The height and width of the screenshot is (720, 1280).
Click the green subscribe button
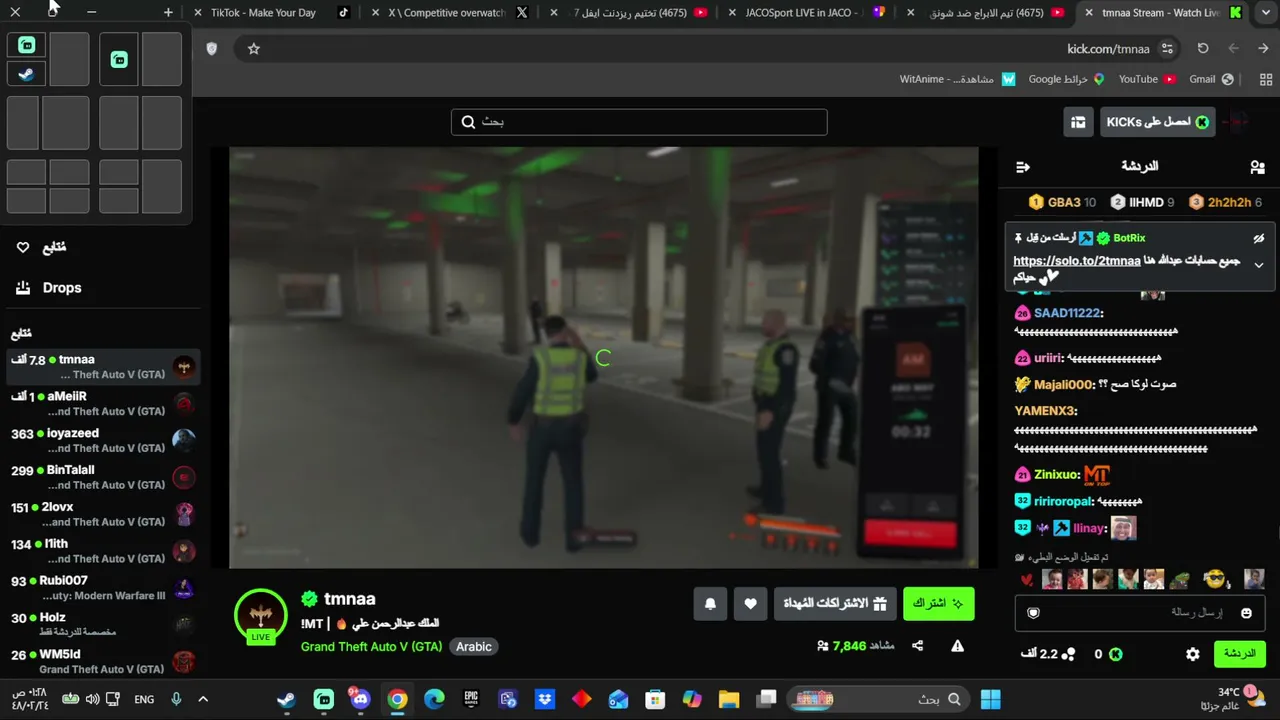pyautogui.click(x=938, y=604)
